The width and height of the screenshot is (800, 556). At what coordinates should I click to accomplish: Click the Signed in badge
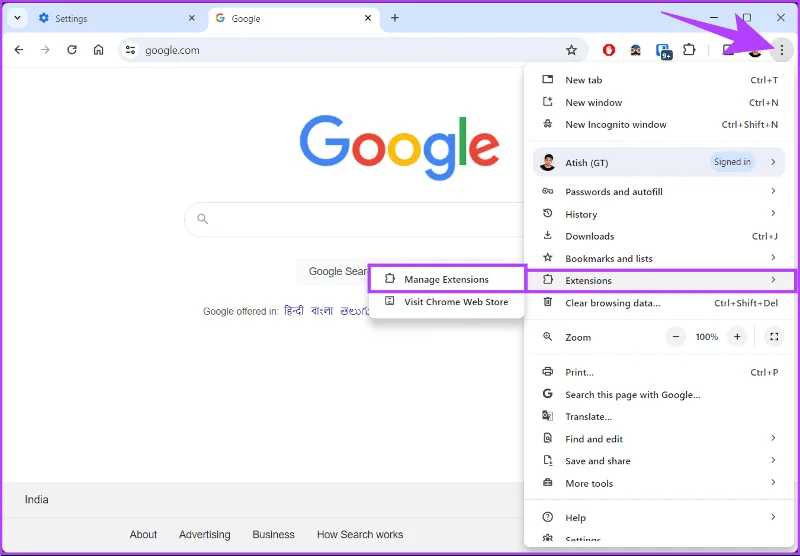pyautogui.click(x=732, y=162)
